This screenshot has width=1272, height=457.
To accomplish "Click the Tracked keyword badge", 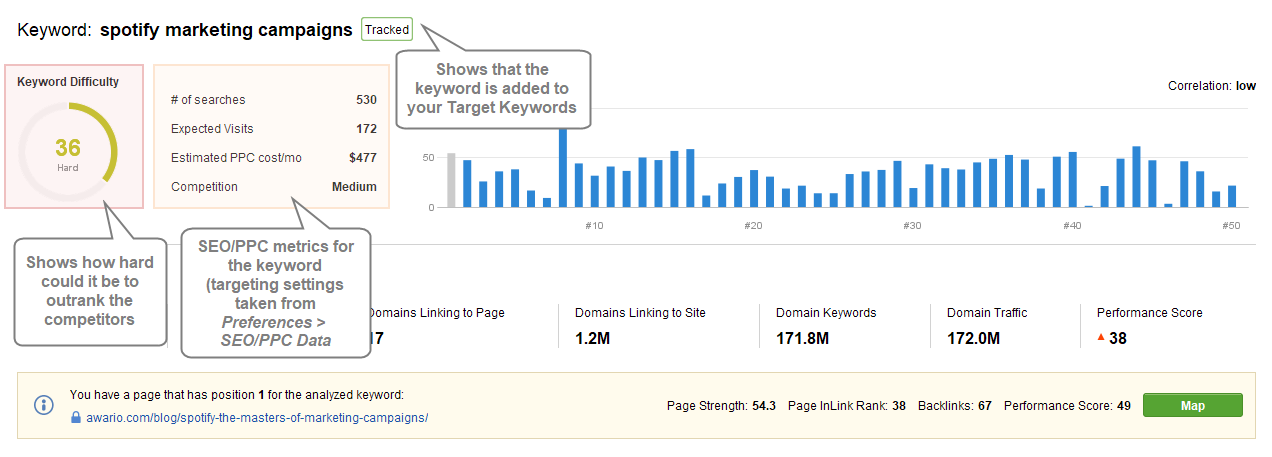I will [x=386, y=29].
